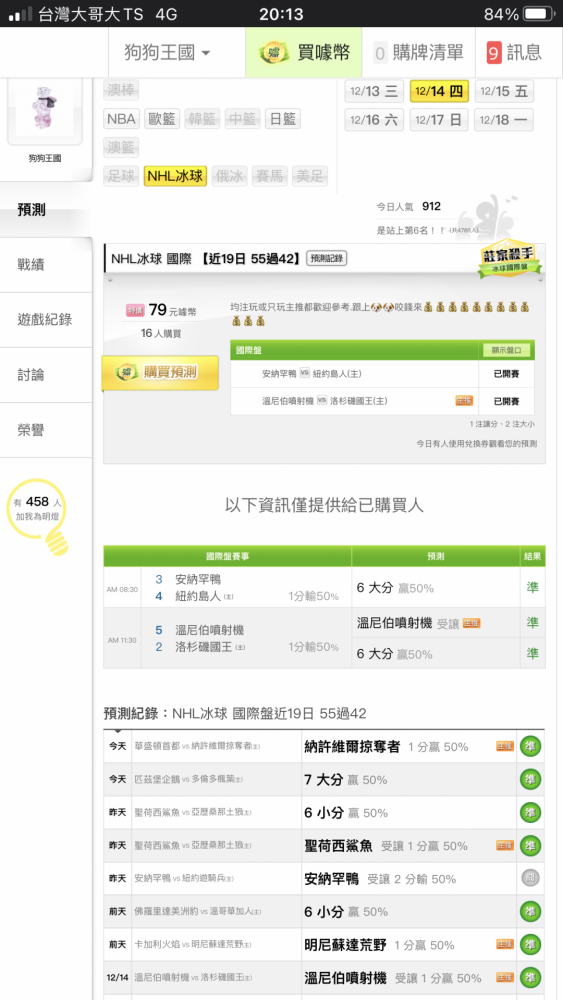Image resolution: width=563 pixels, height=1000 pixels.
Task: Open the 狗狗王國 dropdown menu
Action: pos(167,52)
